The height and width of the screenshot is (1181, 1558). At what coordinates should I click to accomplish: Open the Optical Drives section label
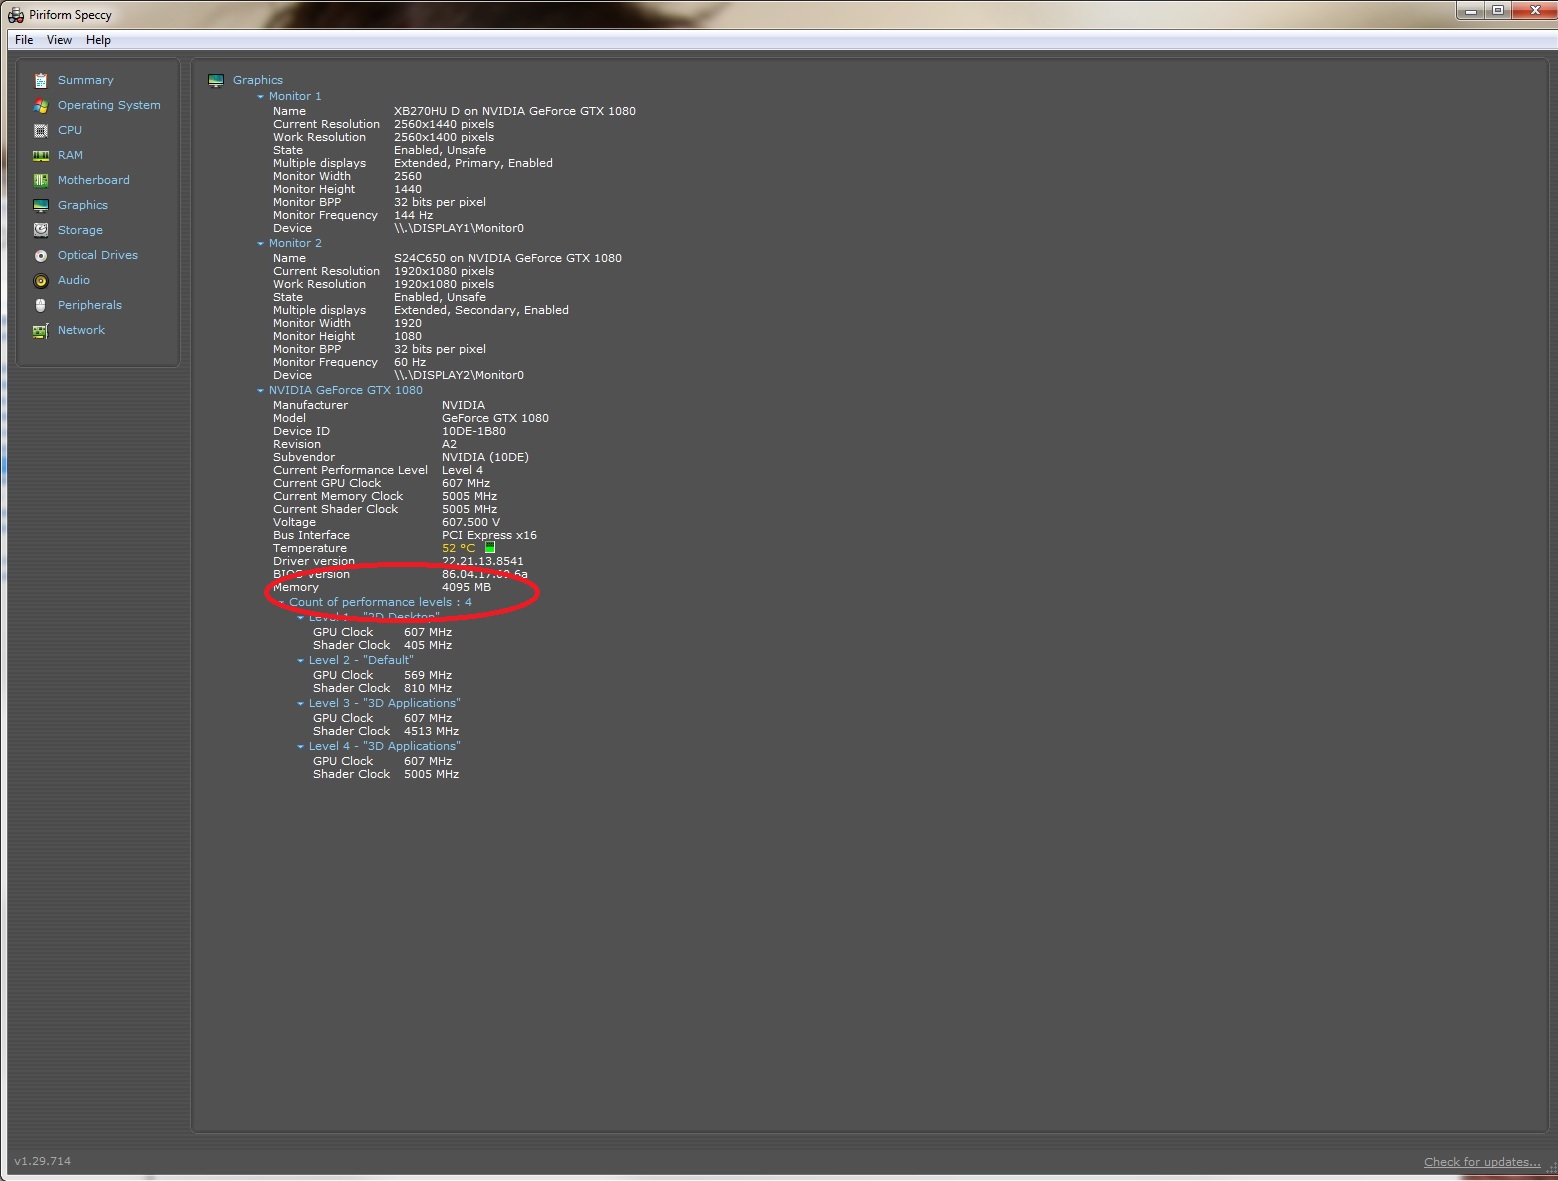[x=97, y=255]
